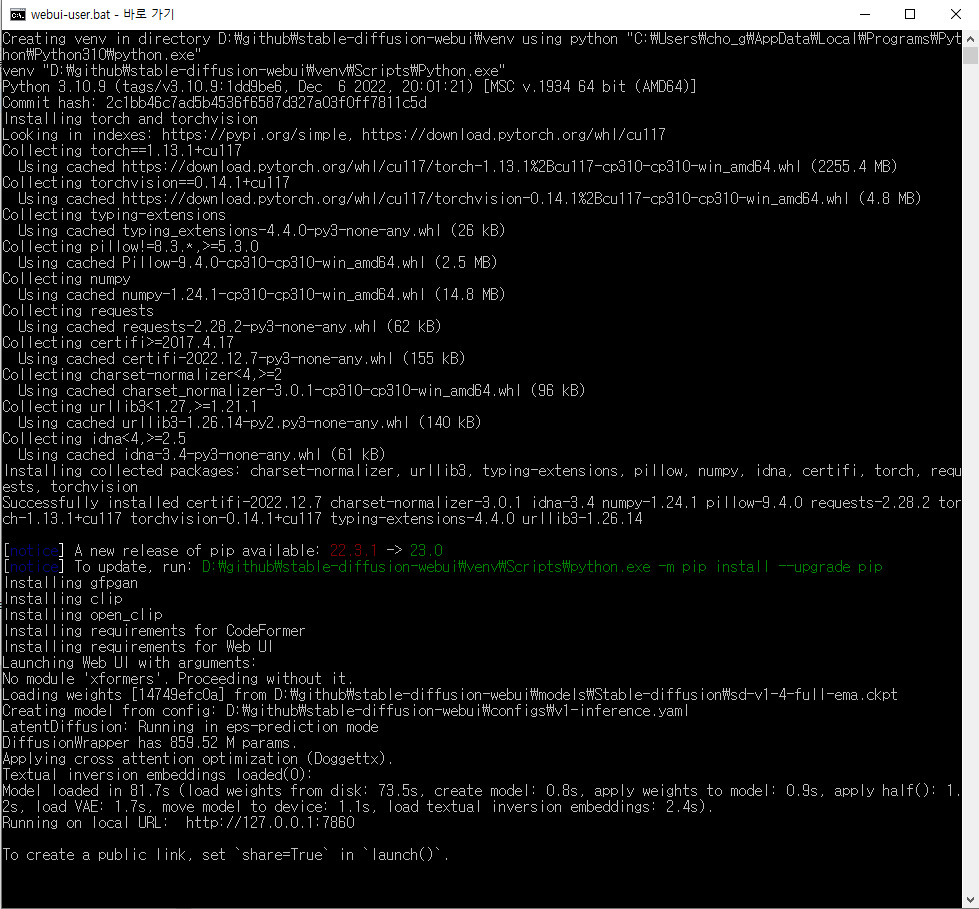Click the 'Python 3.10.9' version line
Viewport: 979px width, 909px height.
click(350, 86)
